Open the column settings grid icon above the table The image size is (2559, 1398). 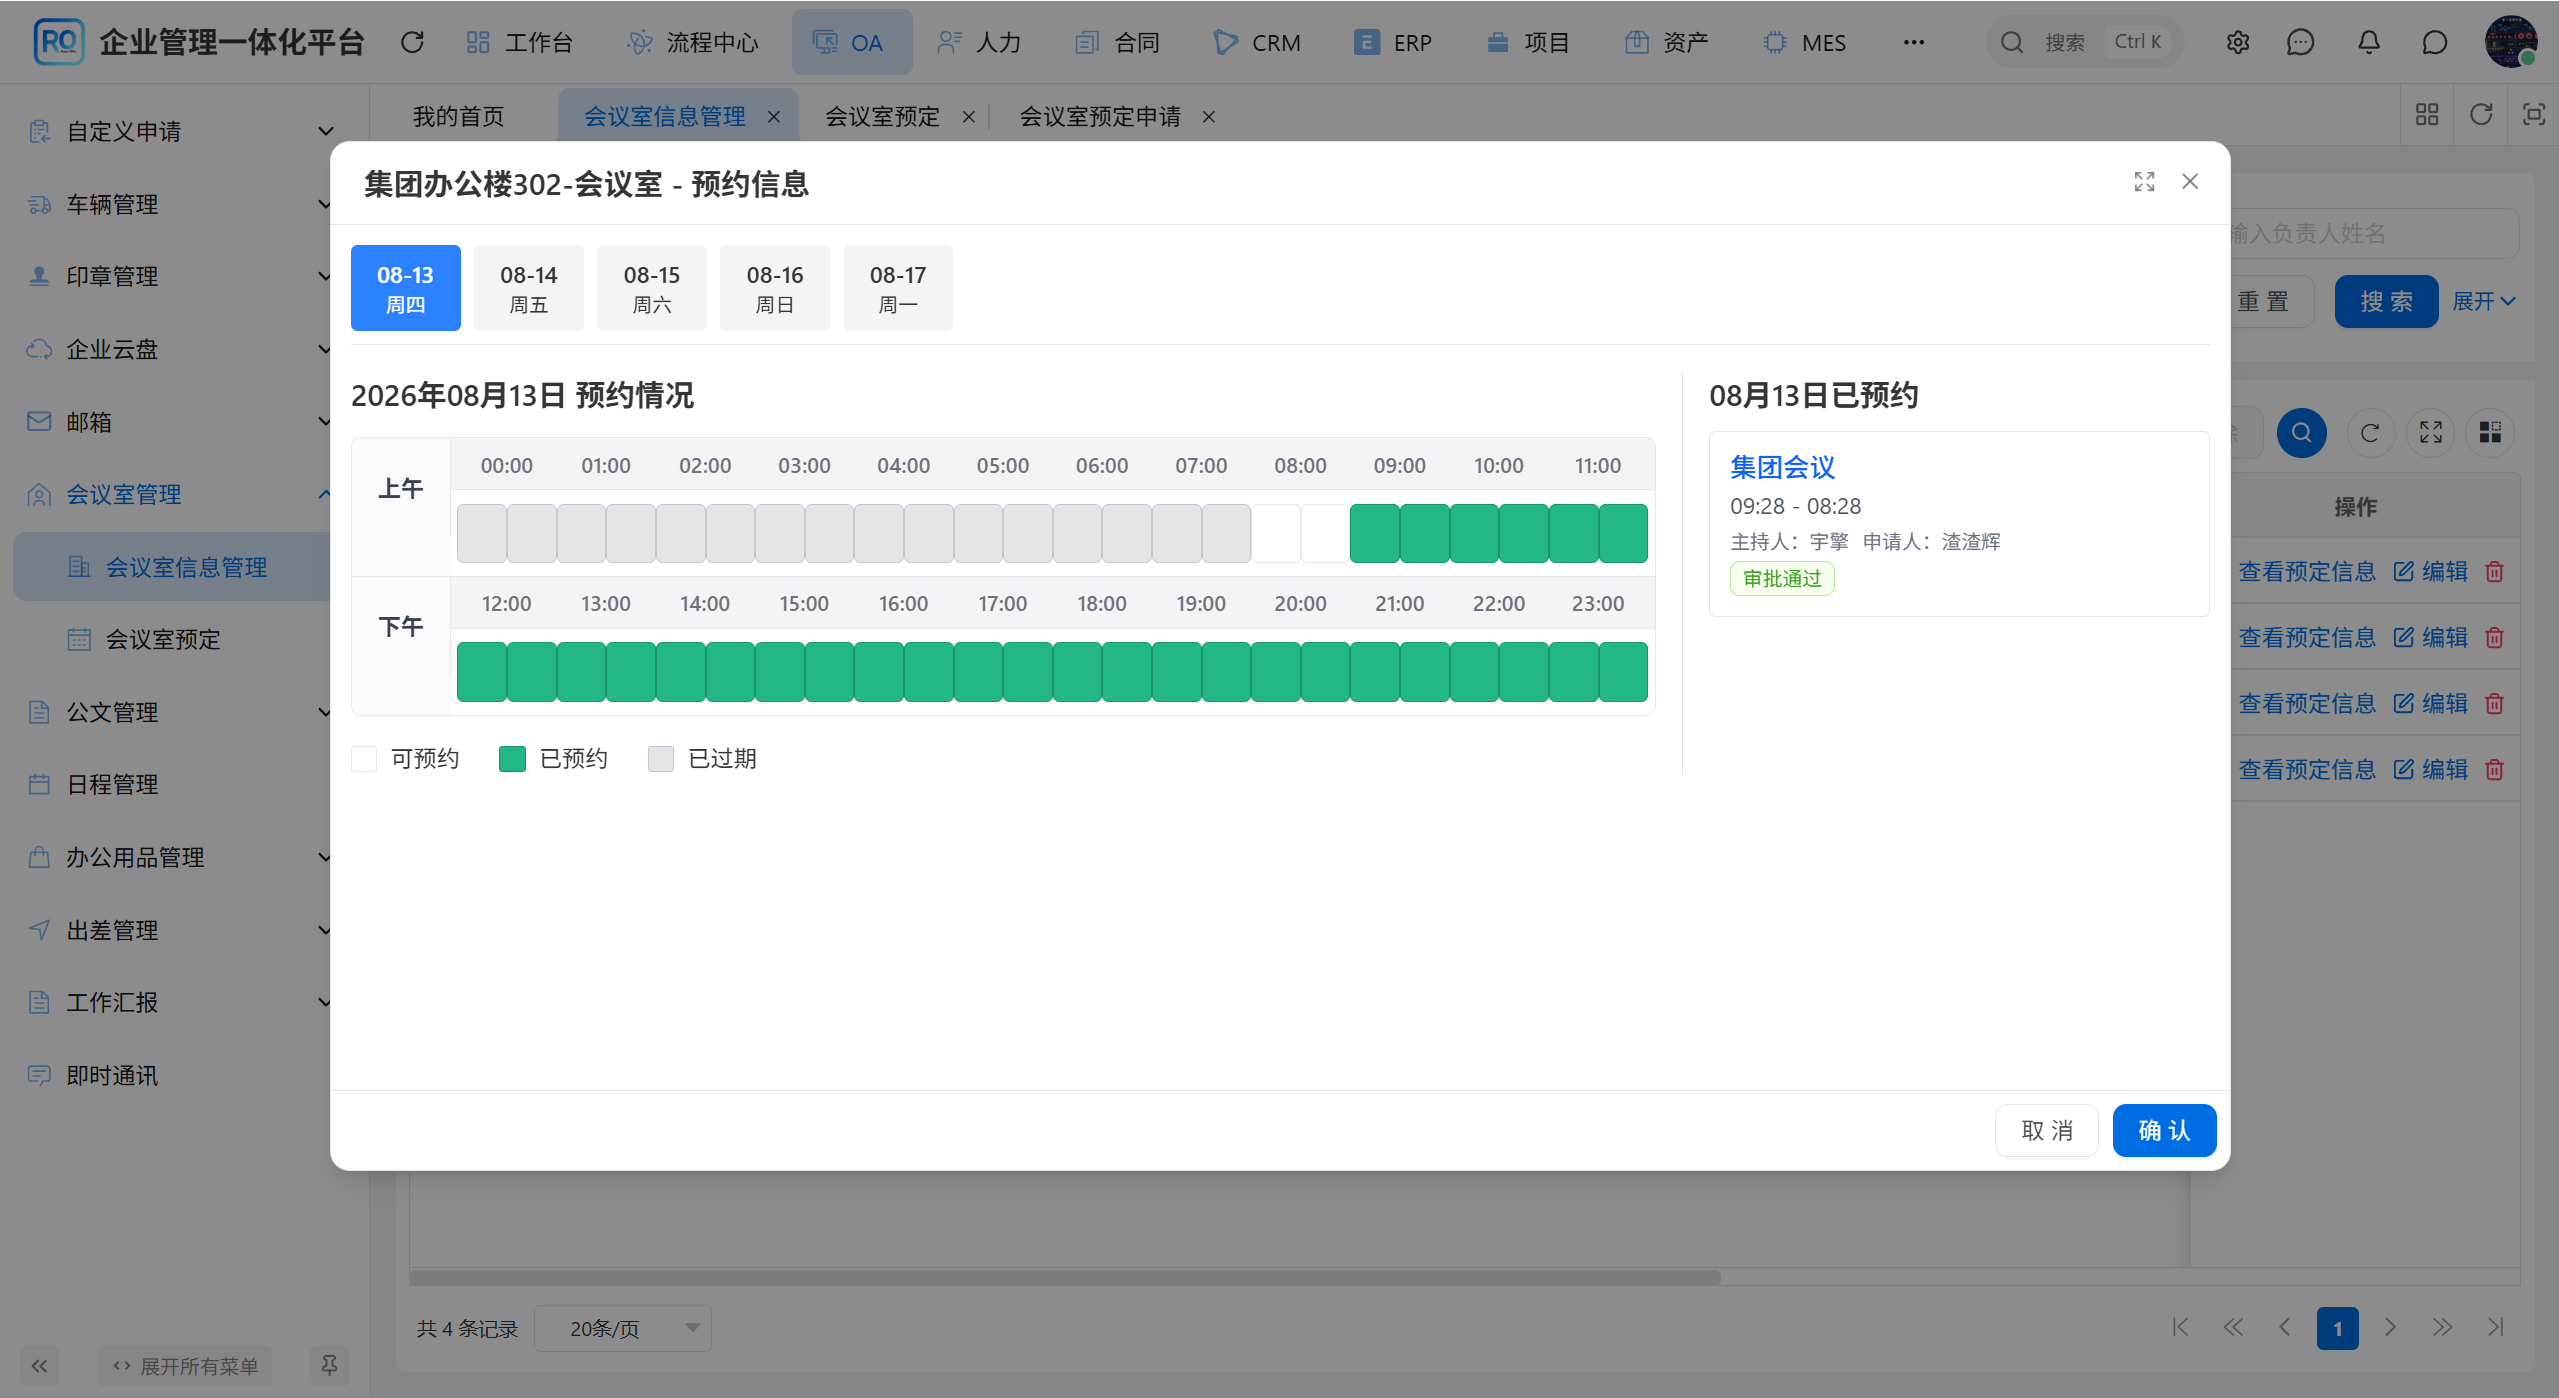click(x=2490, y=433)
